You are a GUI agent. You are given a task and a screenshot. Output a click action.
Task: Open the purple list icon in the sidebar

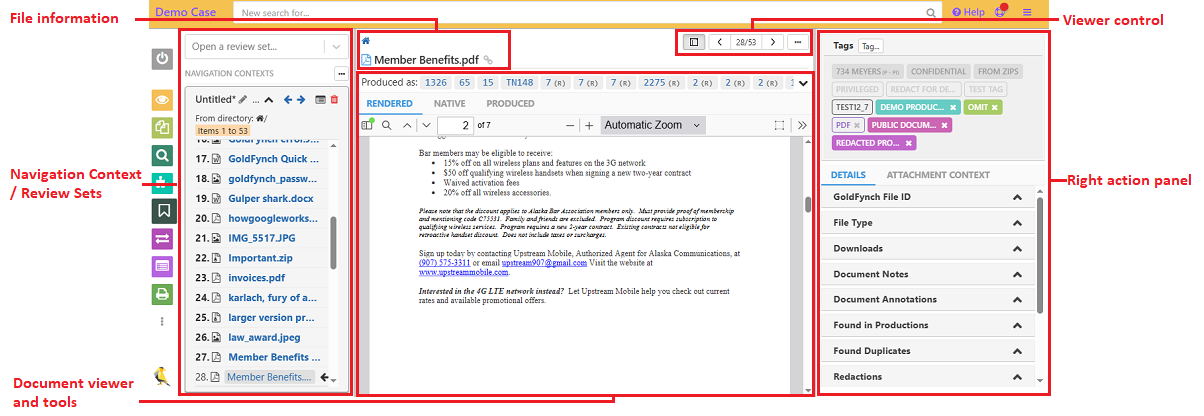[163, 266]
